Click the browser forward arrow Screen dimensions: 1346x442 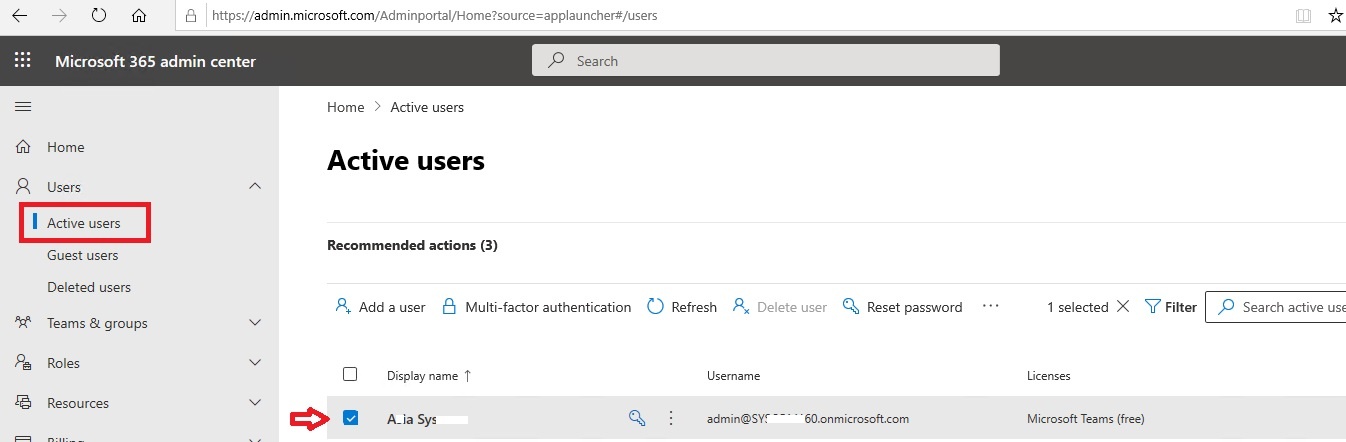(59, 16)
